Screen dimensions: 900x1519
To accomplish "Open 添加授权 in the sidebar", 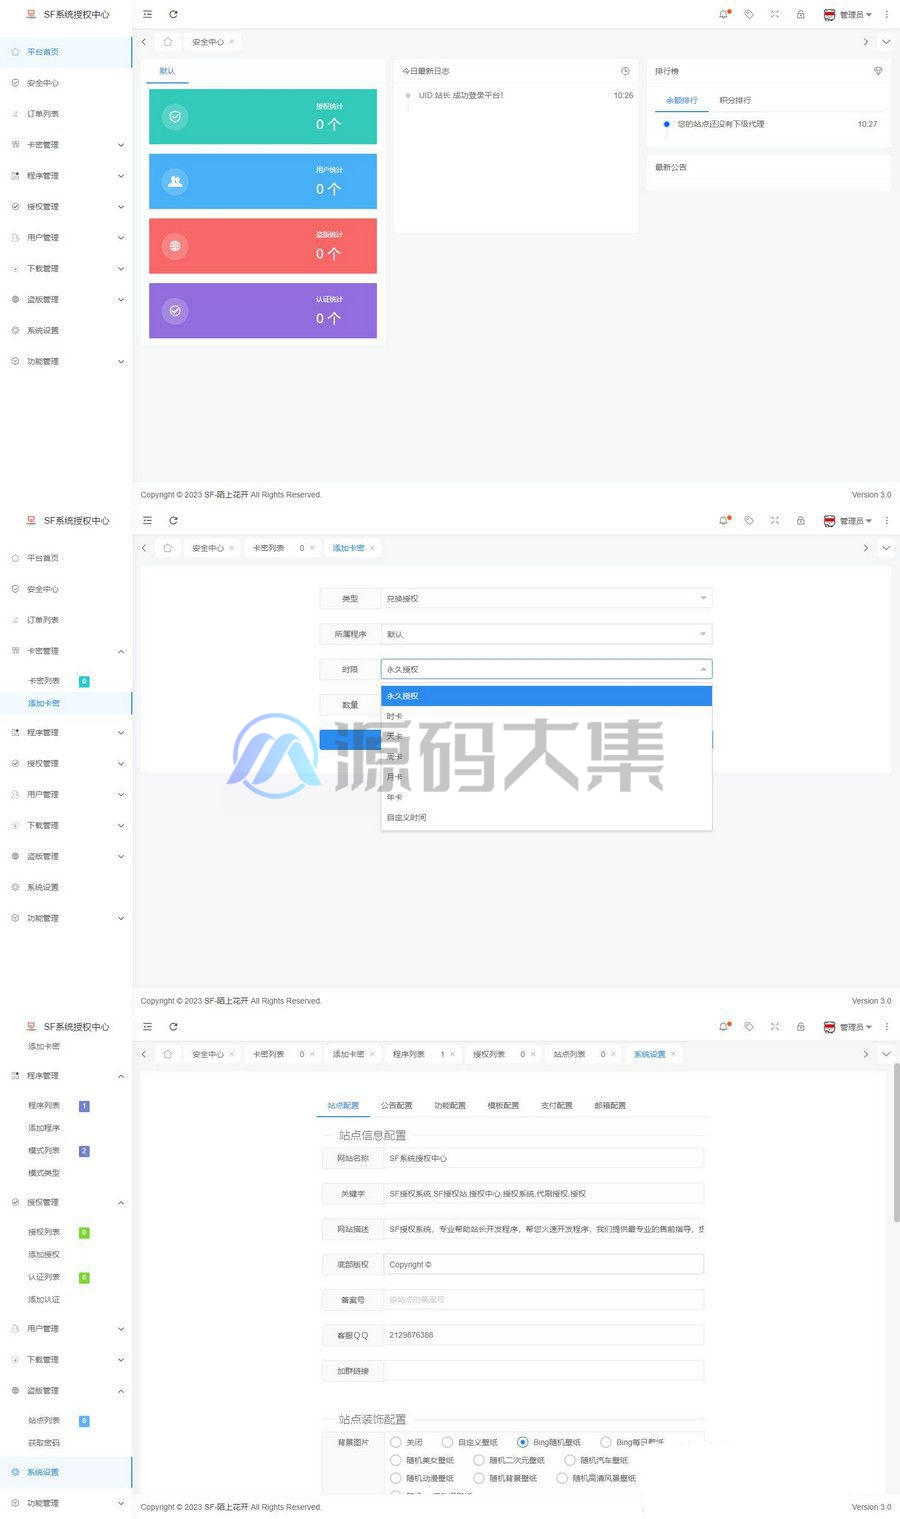I will (44, 1254).
